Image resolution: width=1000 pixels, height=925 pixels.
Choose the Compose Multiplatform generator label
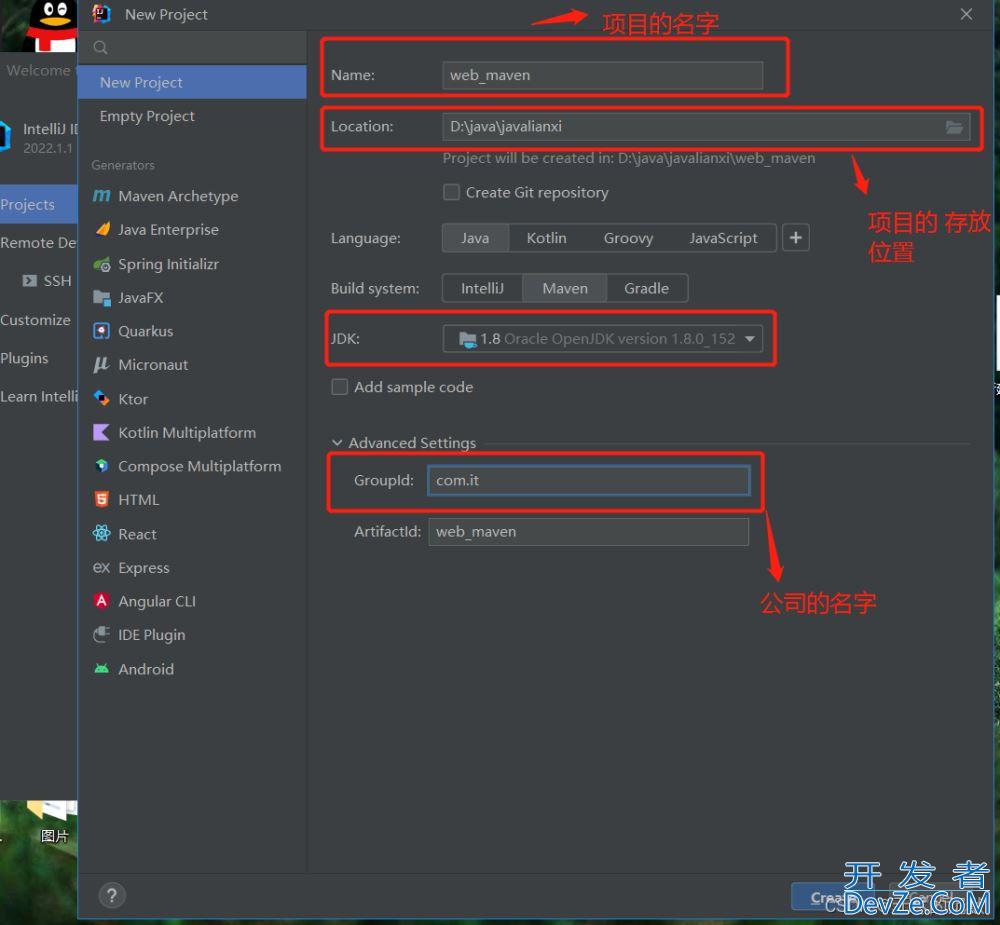(x=200, y=466)
